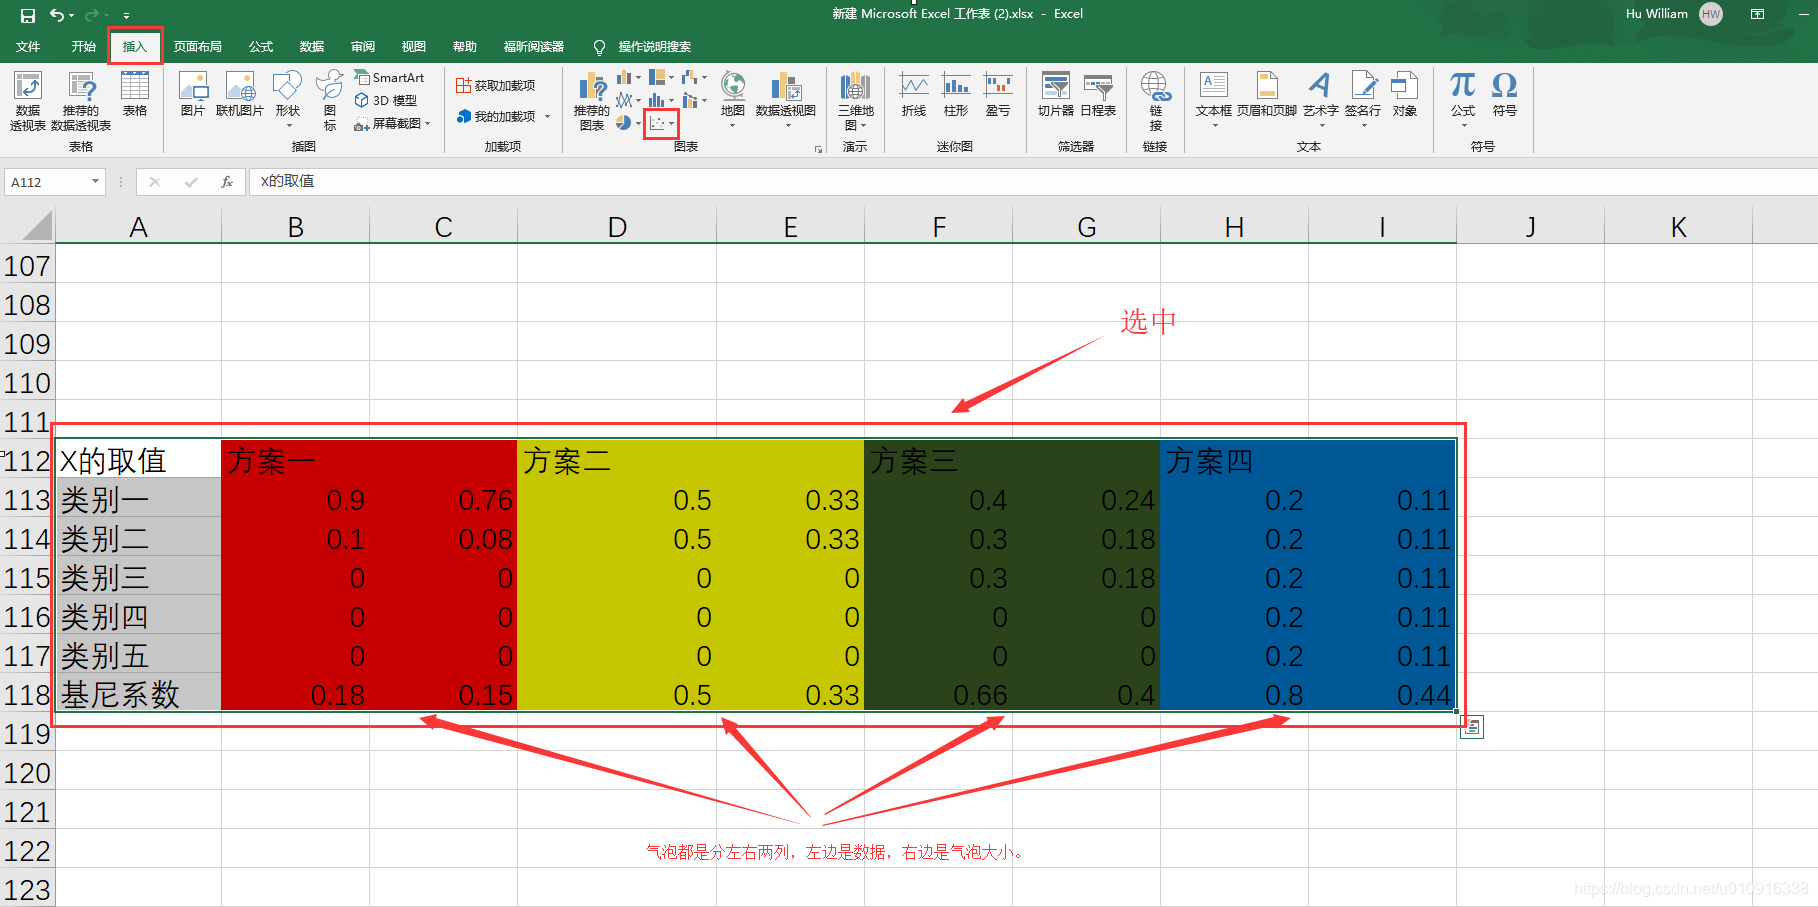This screenshot has width=1818, height=907.
Task: Insert an Object (对象)
Action: pyautogui.click(x=1405, y=96)
